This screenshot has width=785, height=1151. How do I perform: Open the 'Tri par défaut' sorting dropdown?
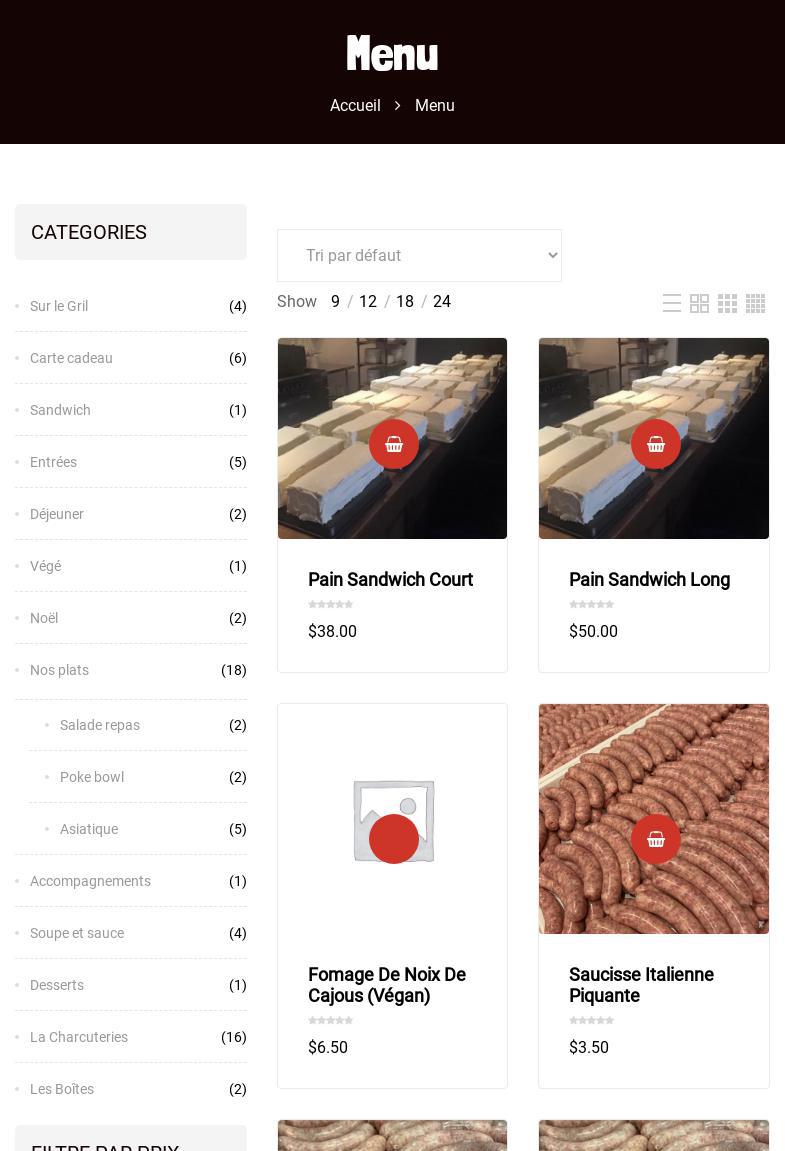point(419,256)
